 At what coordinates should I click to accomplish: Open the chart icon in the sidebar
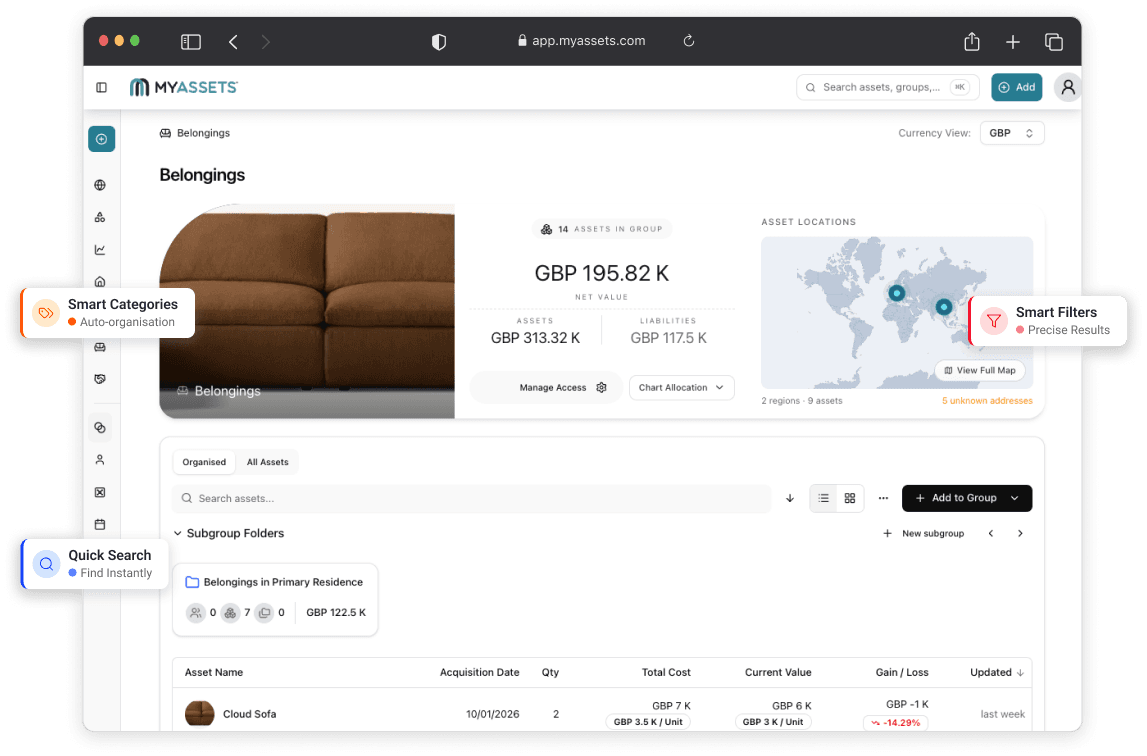coord(100,250)
